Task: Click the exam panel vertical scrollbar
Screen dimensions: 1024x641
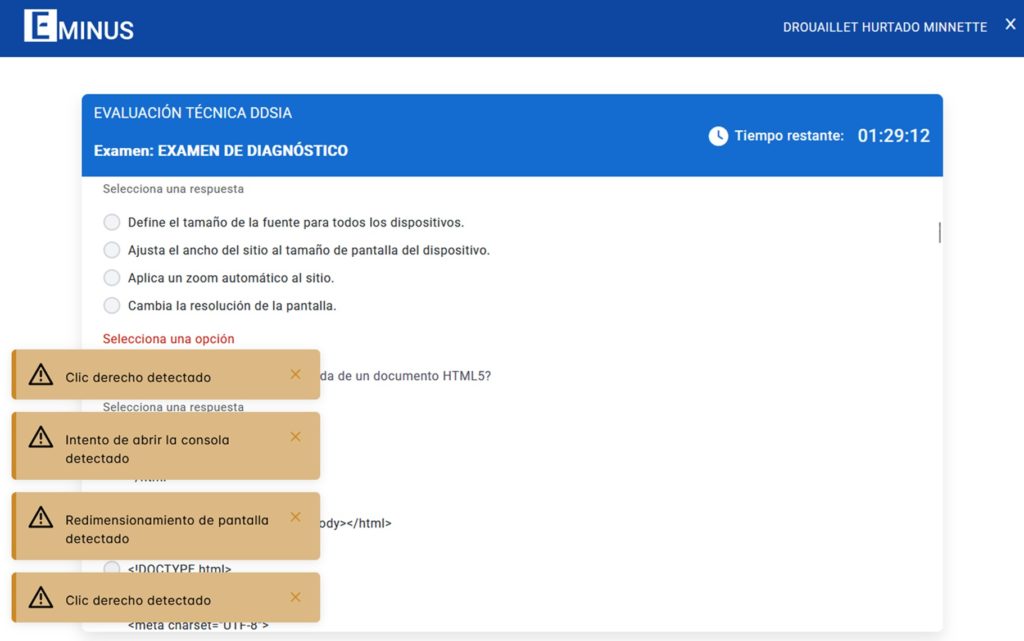Action: pyautogui.click(x=939, y=232)
